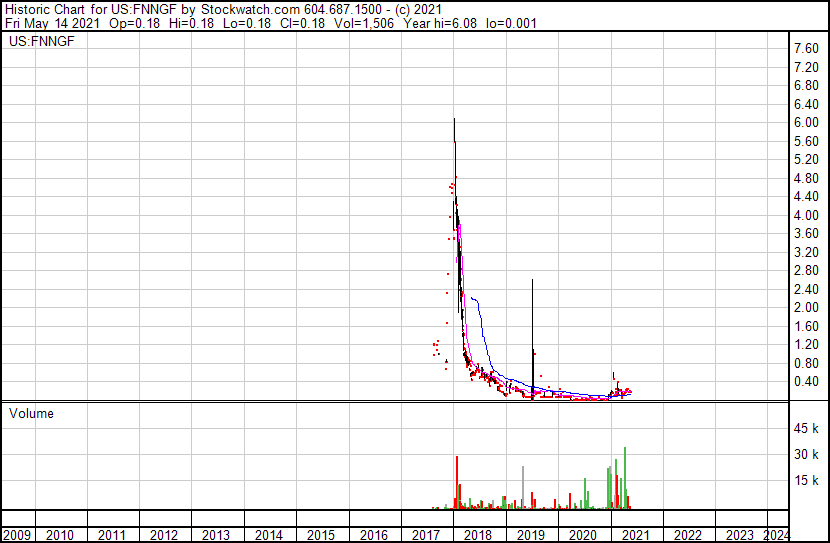830x543 pixels.
Task: Click the Year hi=6.08 header value
Action: (x=440, y=23)
